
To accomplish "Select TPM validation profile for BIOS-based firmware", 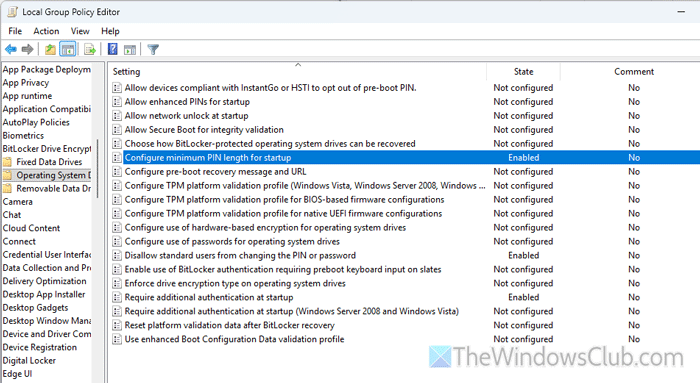I will 284,200.
